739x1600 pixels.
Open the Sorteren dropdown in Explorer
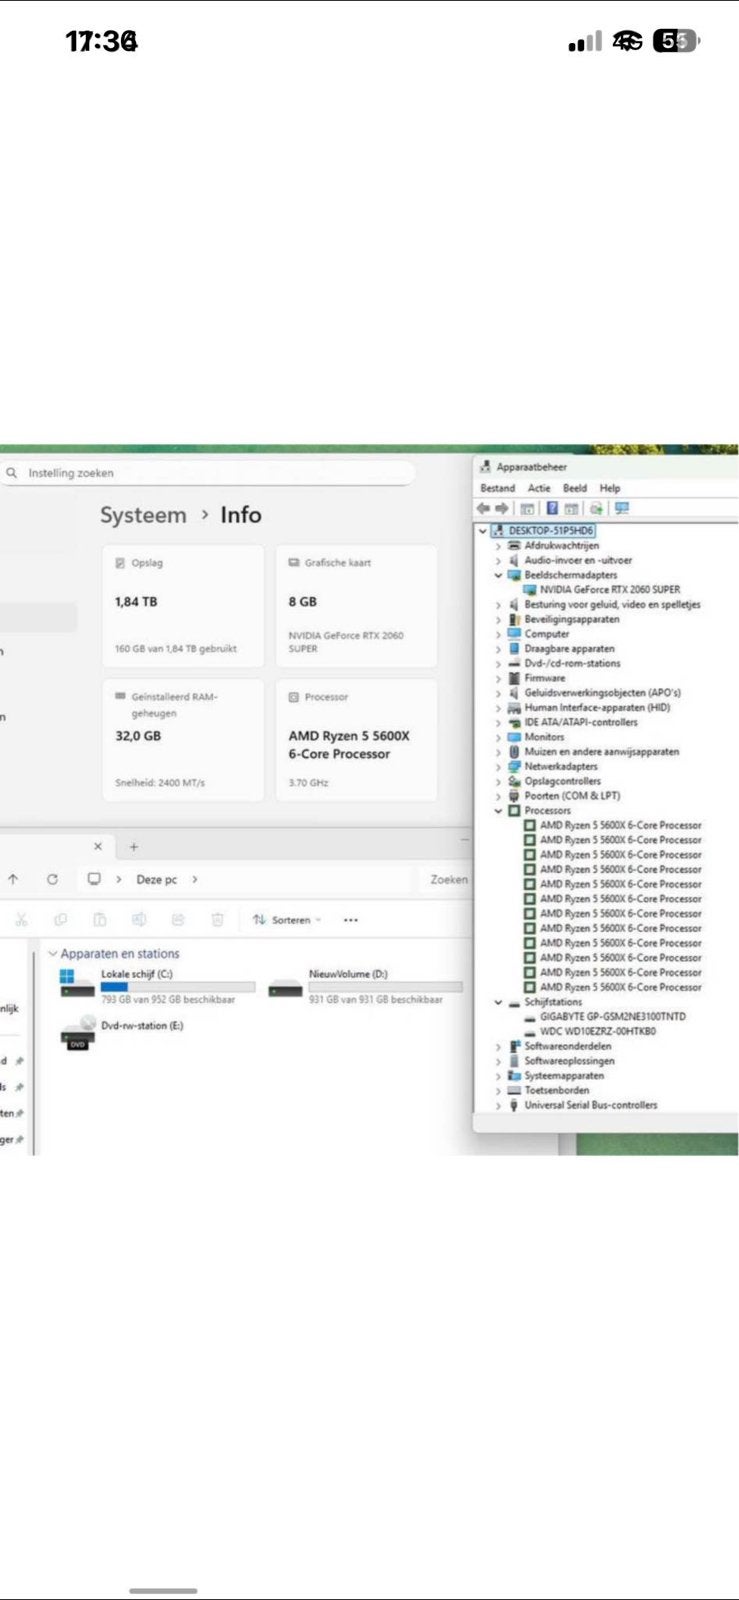(x=287, y=920)
